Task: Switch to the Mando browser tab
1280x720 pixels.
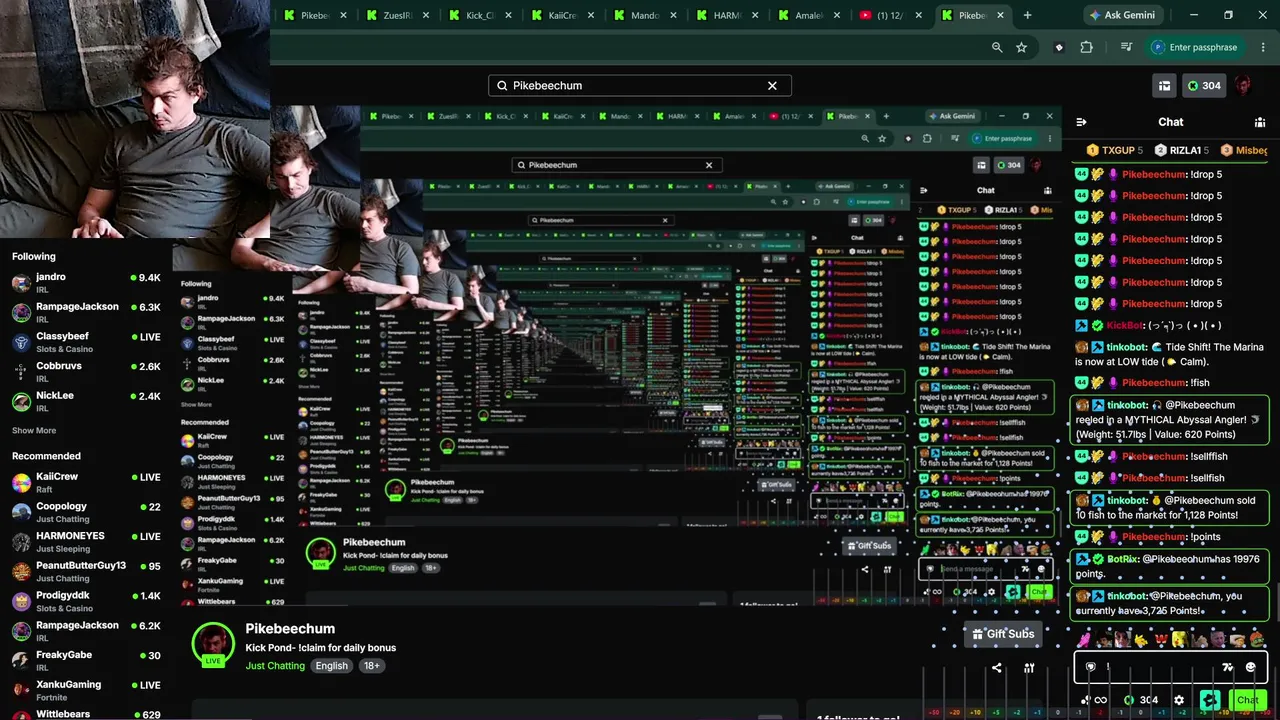Action: [645, 15]
